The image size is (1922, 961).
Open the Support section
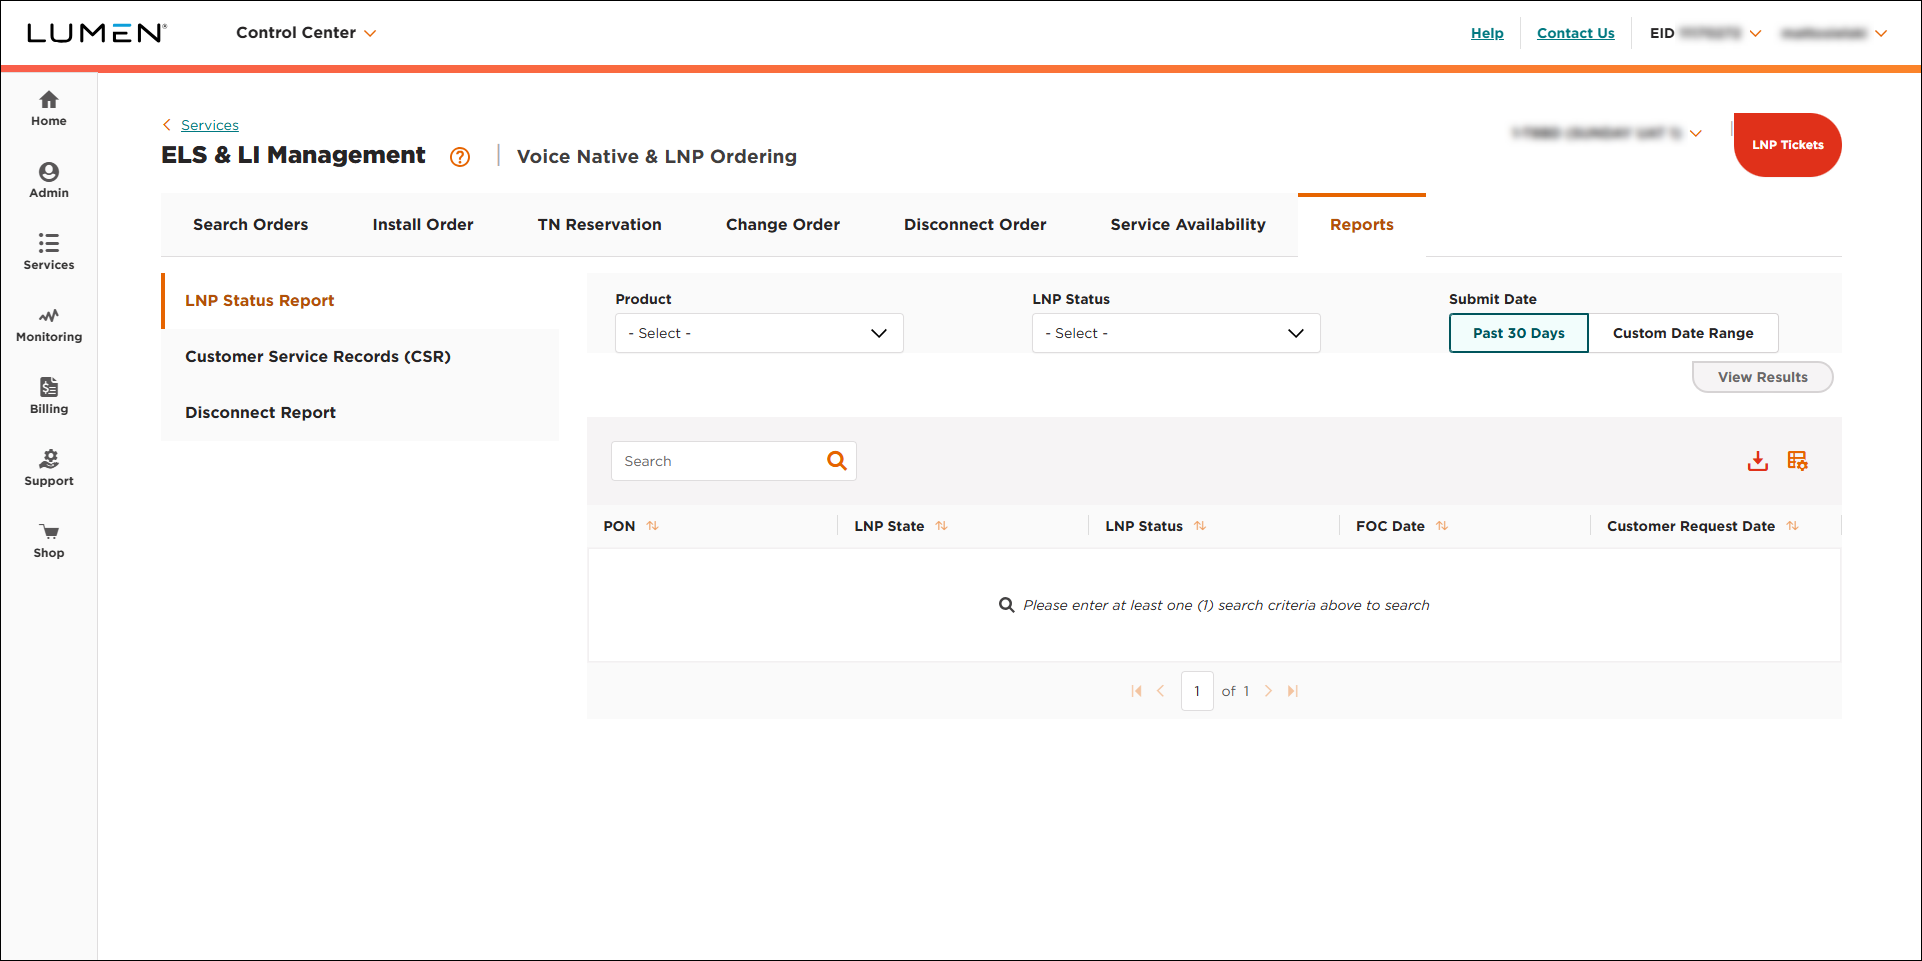[49, 469]
